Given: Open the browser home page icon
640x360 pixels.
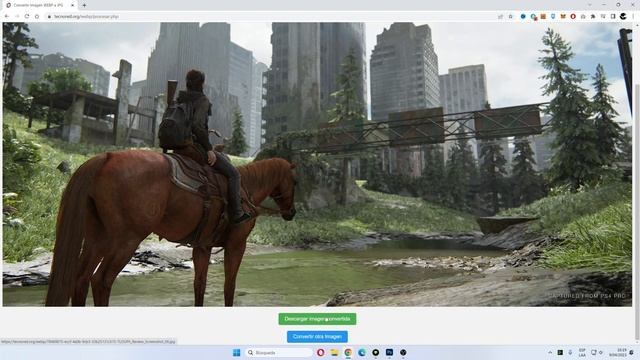Looking at the screenshot, I should (37, 16).
